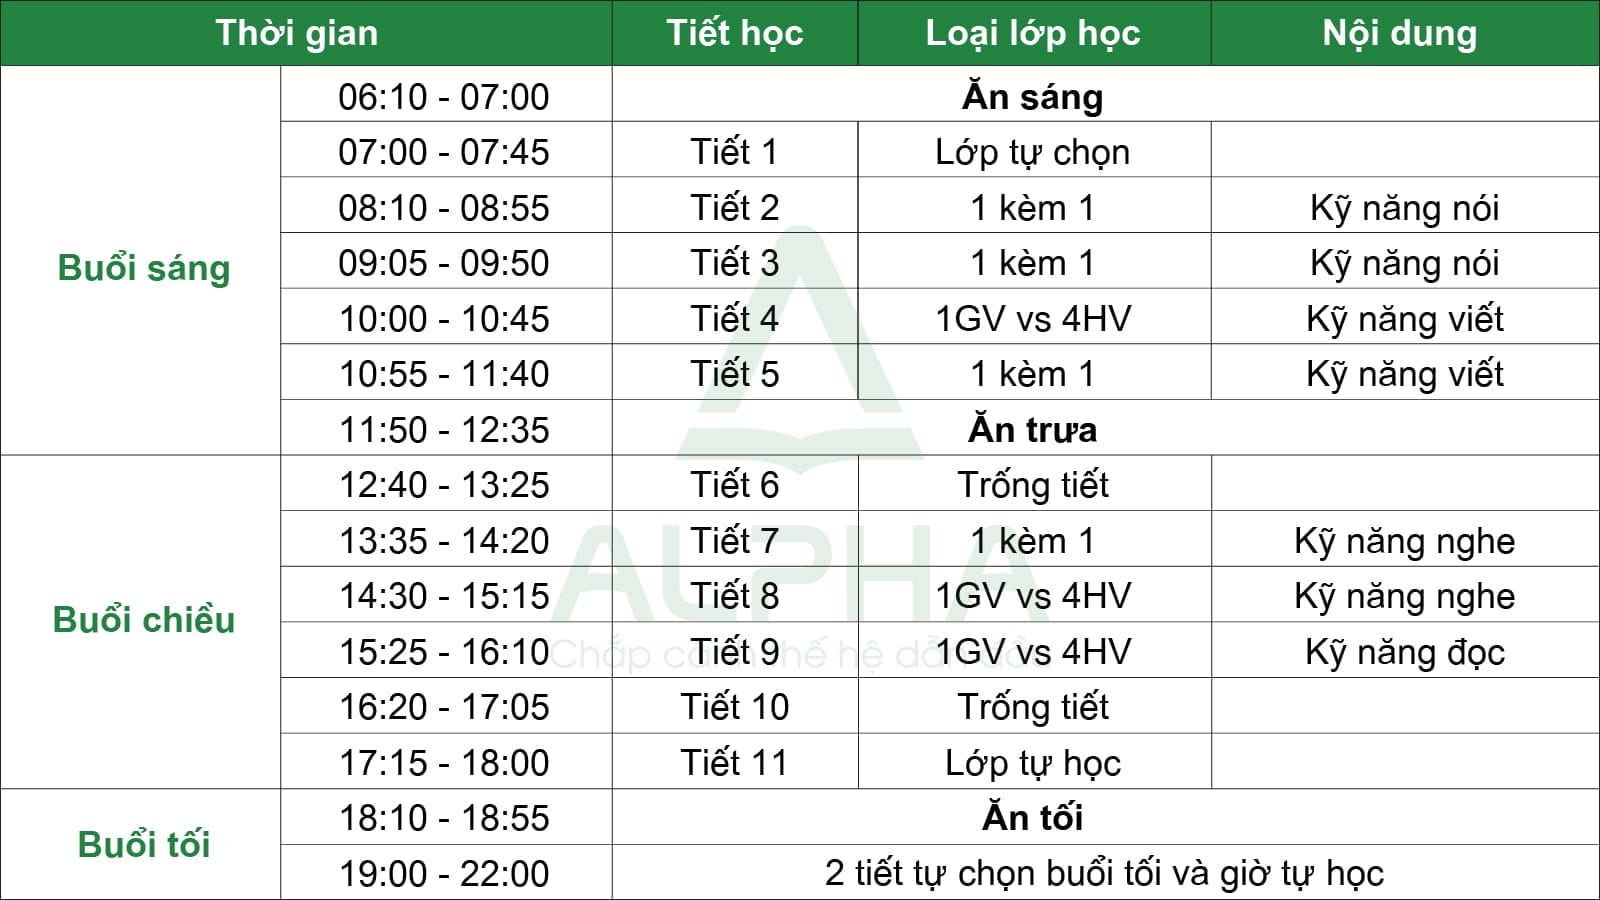Select "Lớp tự chọn" class type

coord(1034,150)
